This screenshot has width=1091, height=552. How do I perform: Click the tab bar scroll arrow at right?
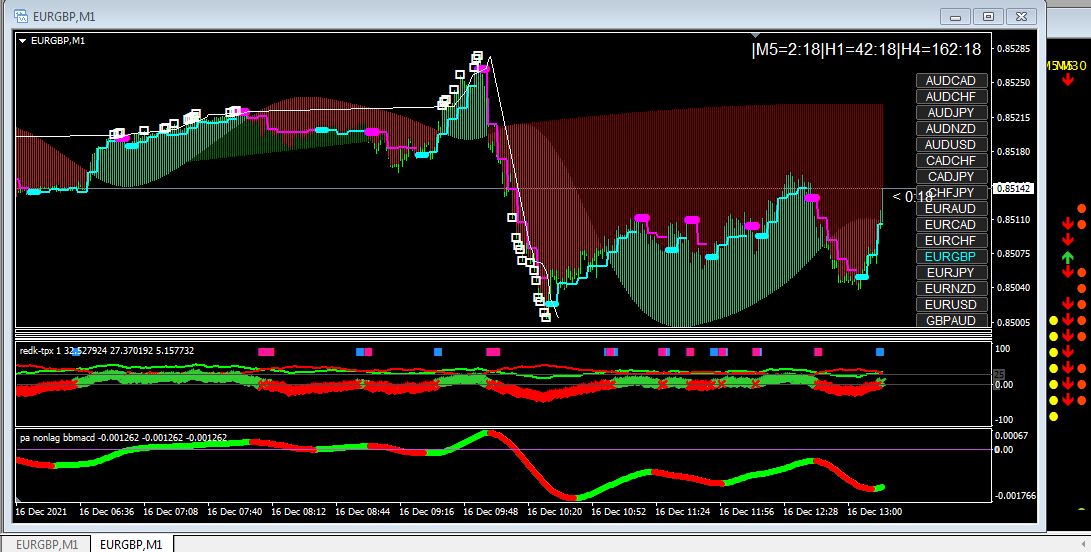point(1081,544)
